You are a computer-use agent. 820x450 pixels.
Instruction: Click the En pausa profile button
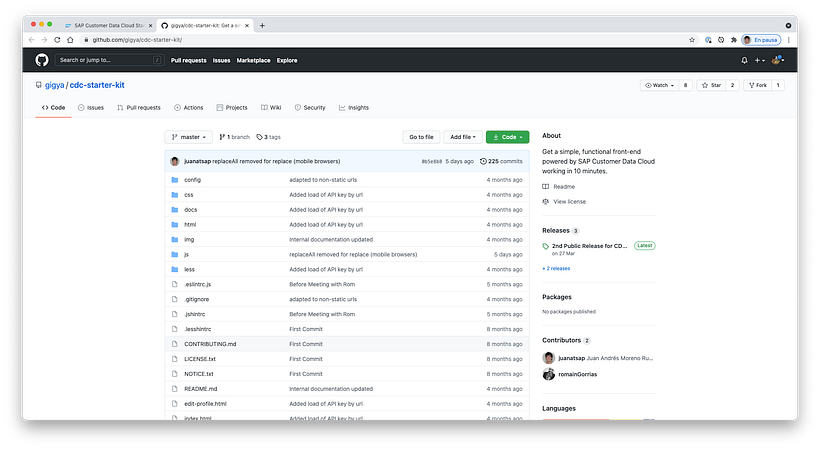(761, 40)
